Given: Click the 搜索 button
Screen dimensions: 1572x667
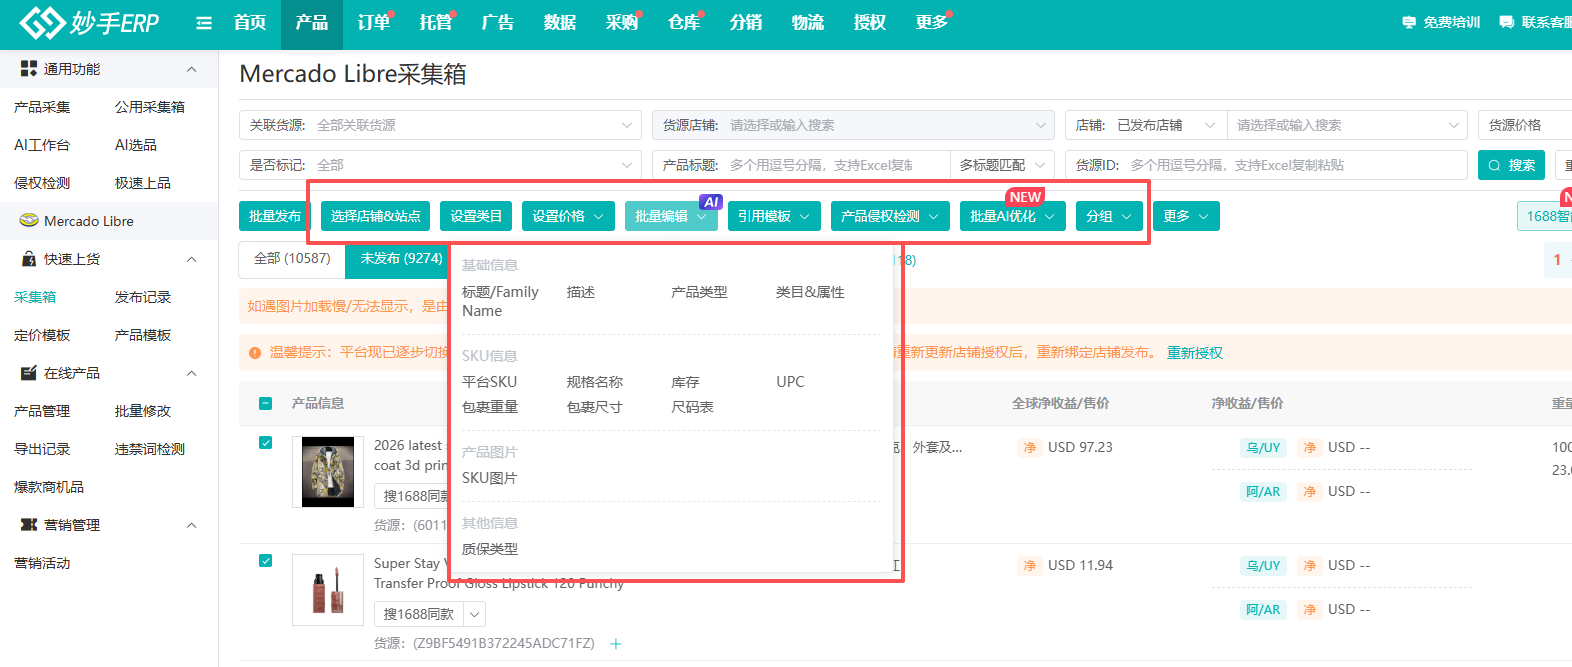Looking at the screenshot, I should tap(1511, 165).
